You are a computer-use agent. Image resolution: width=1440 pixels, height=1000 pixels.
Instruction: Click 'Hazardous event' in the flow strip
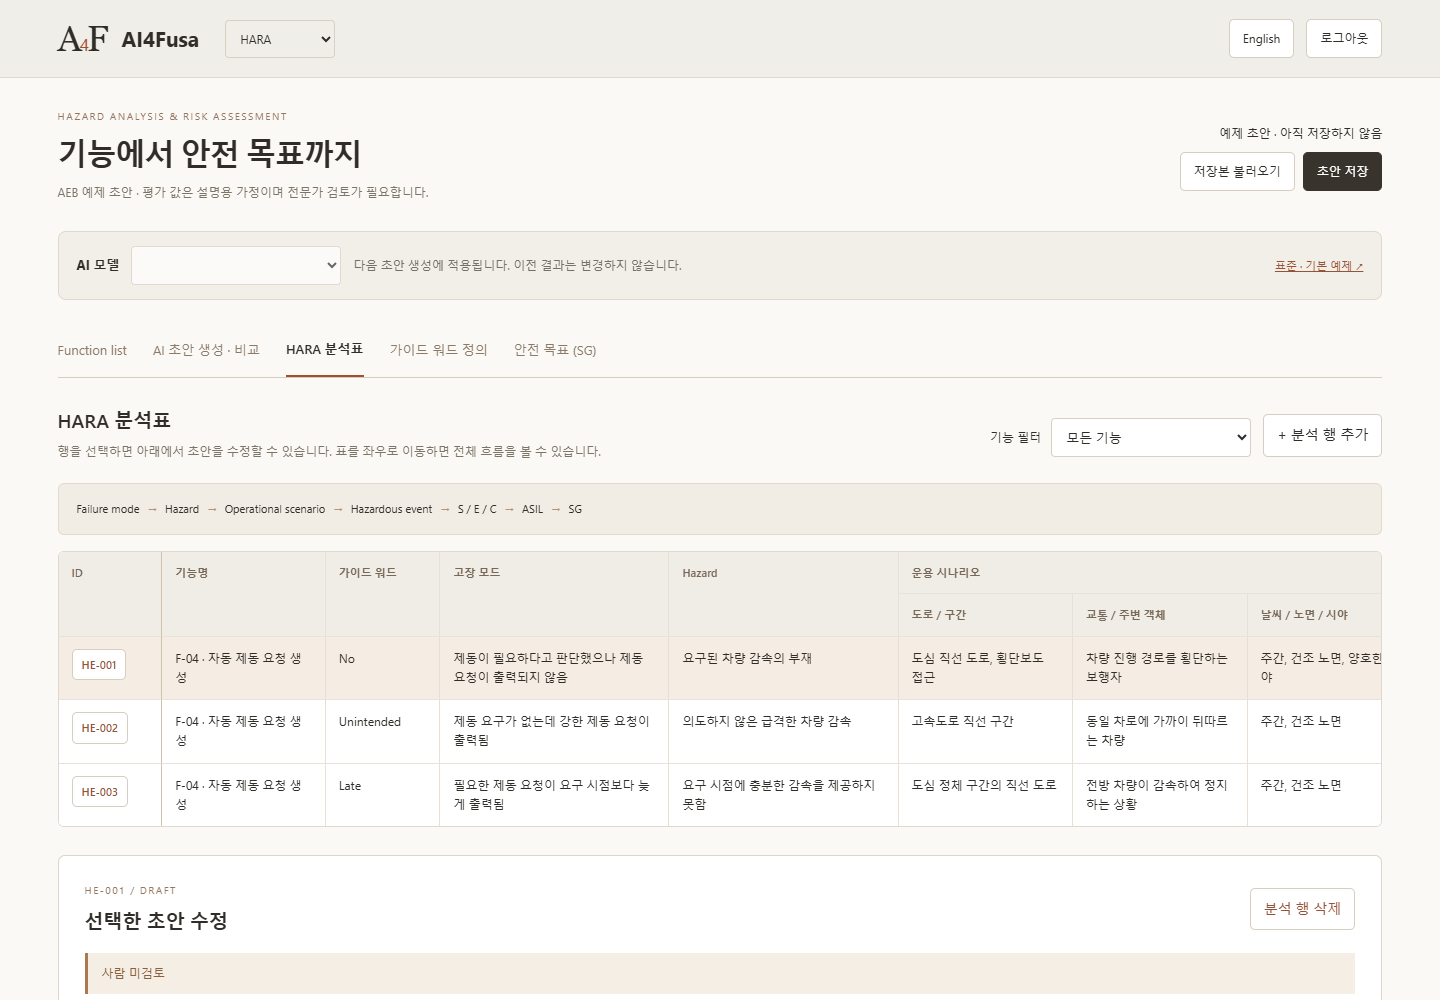click(391, 510)
